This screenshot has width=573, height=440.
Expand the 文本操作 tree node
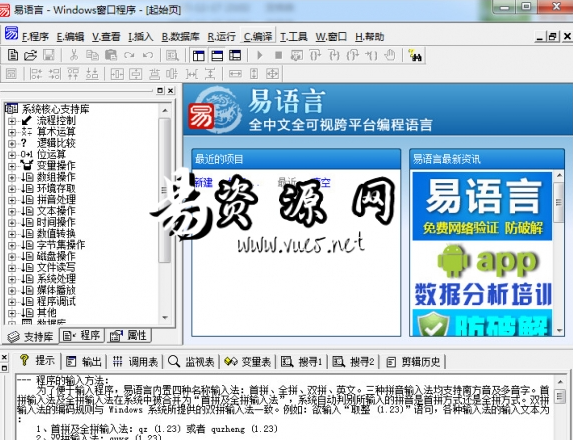(12, 211)
